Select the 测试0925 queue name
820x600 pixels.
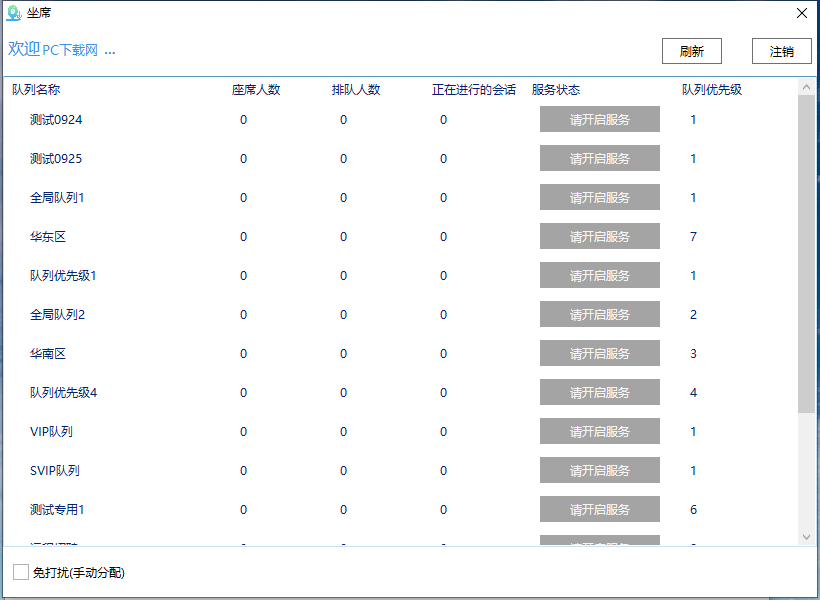point(56,159)
